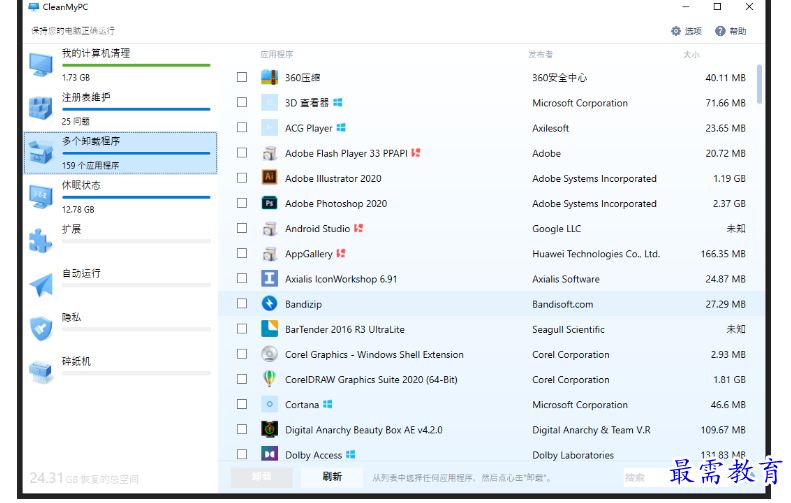Sort the list by 大小 column header
Viewport: 791px width, 503px height.
point(691,54)
